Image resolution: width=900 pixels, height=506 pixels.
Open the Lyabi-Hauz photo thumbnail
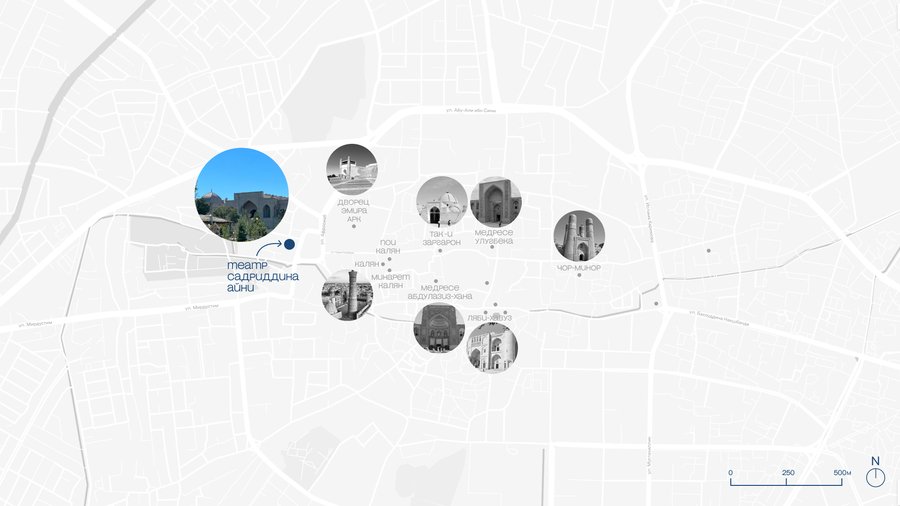(x=492, y=348)
